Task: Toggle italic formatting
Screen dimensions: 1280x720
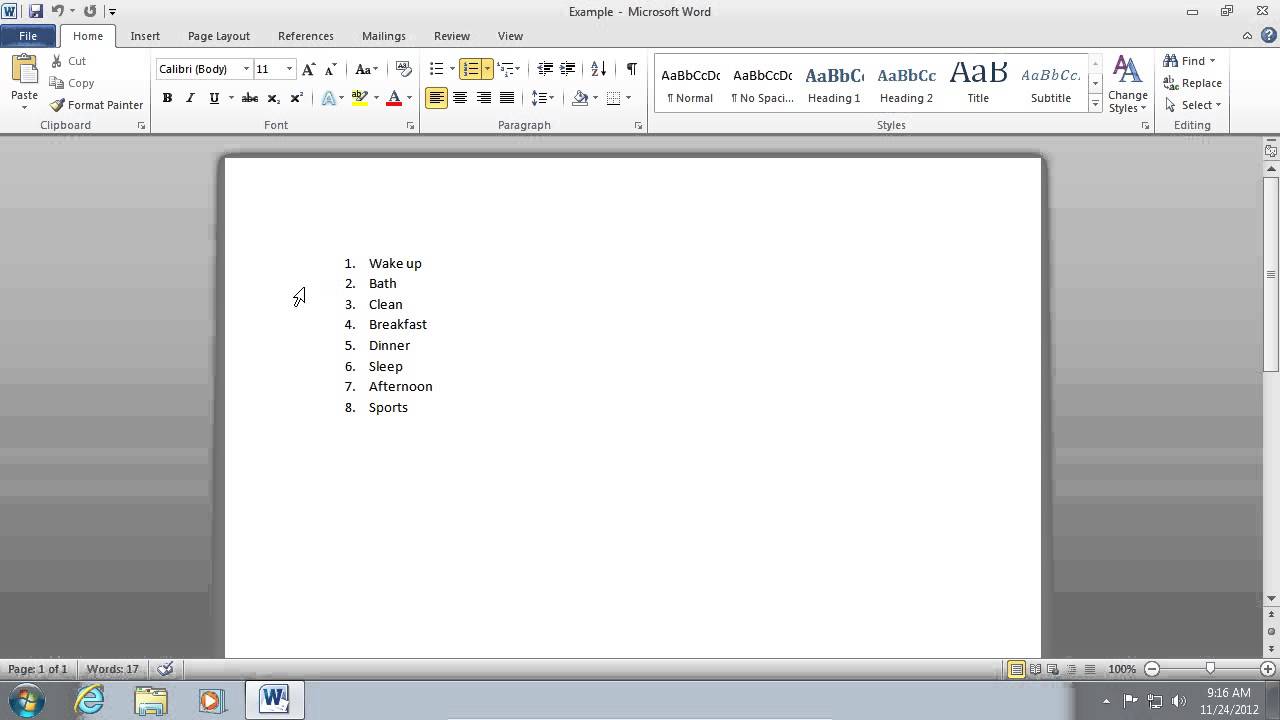Action: 190,98
